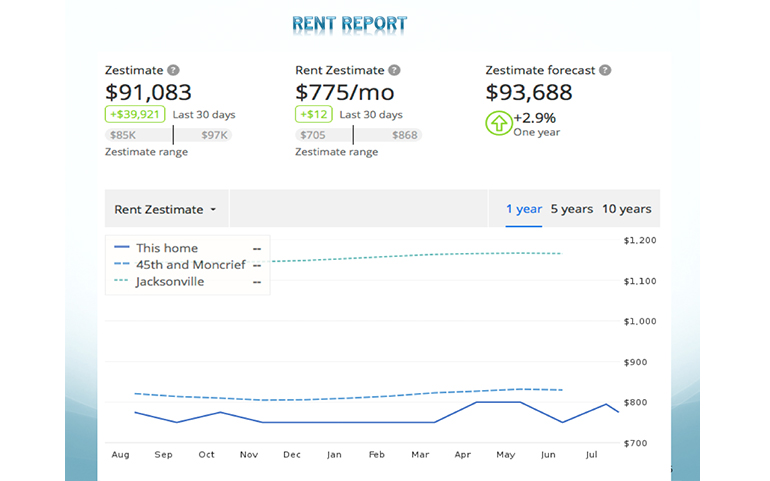Toggle the Jacksonville legend series
Screen dimensions: 770x481
(x=170, y=282)
